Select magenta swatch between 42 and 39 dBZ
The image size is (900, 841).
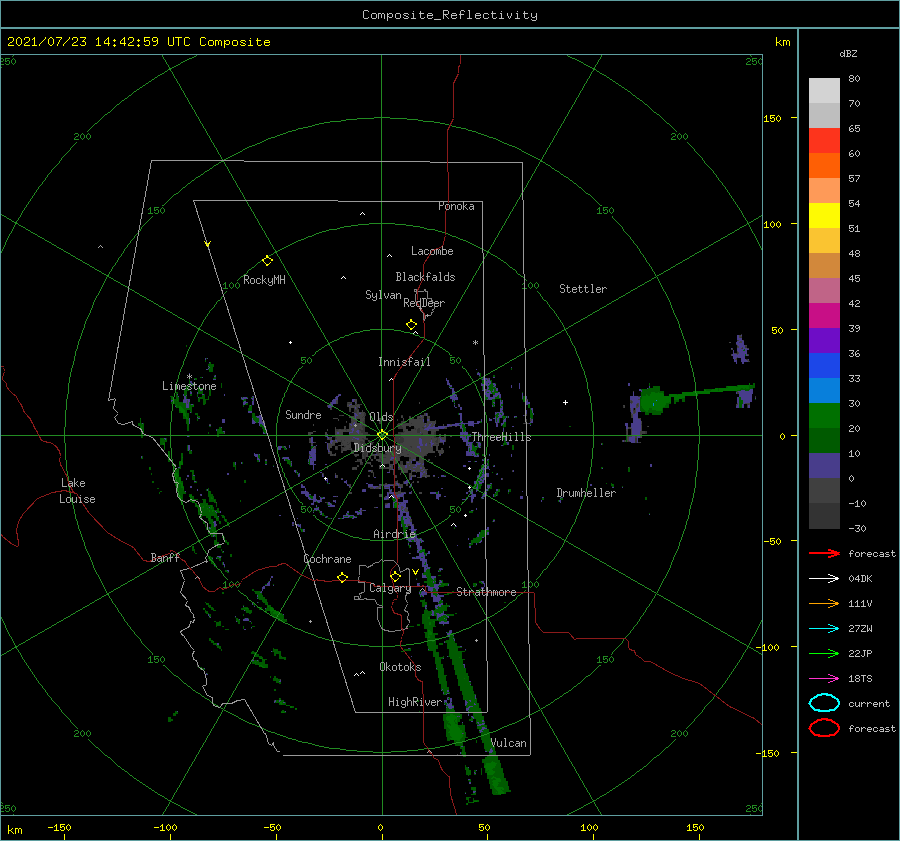tap(824, 315)
